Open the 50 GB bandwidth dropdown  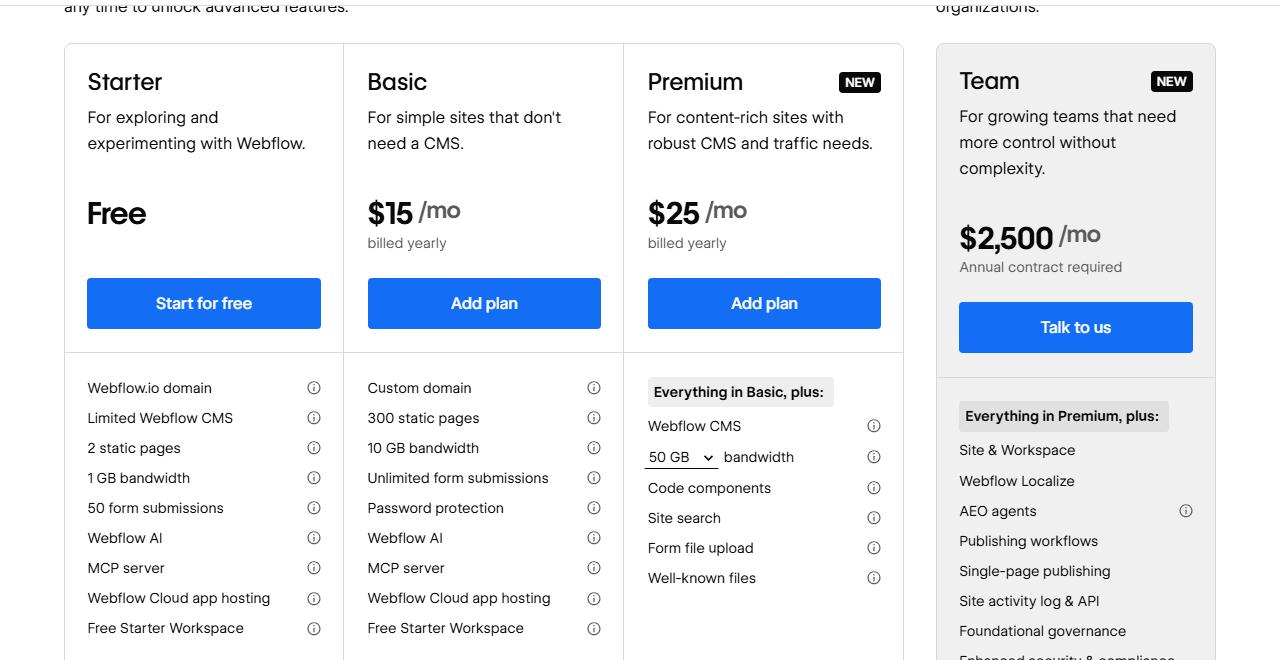(x=681, y=457)
